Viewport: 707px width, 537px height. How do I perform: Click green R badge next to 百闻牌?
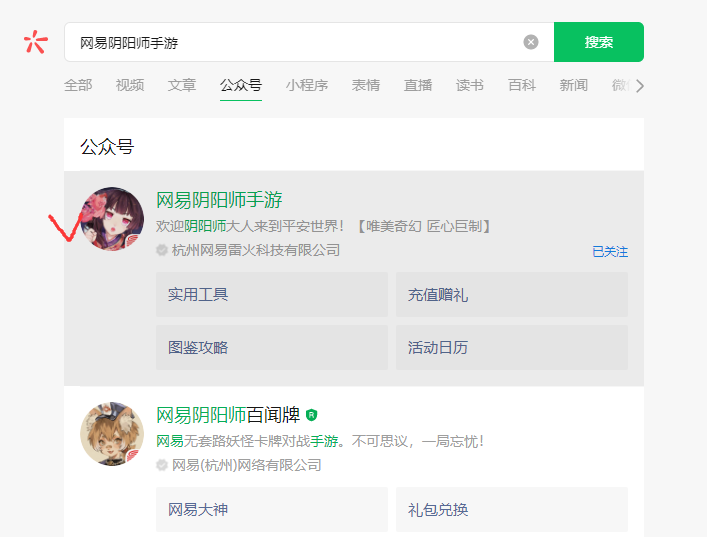click(312, 415)
